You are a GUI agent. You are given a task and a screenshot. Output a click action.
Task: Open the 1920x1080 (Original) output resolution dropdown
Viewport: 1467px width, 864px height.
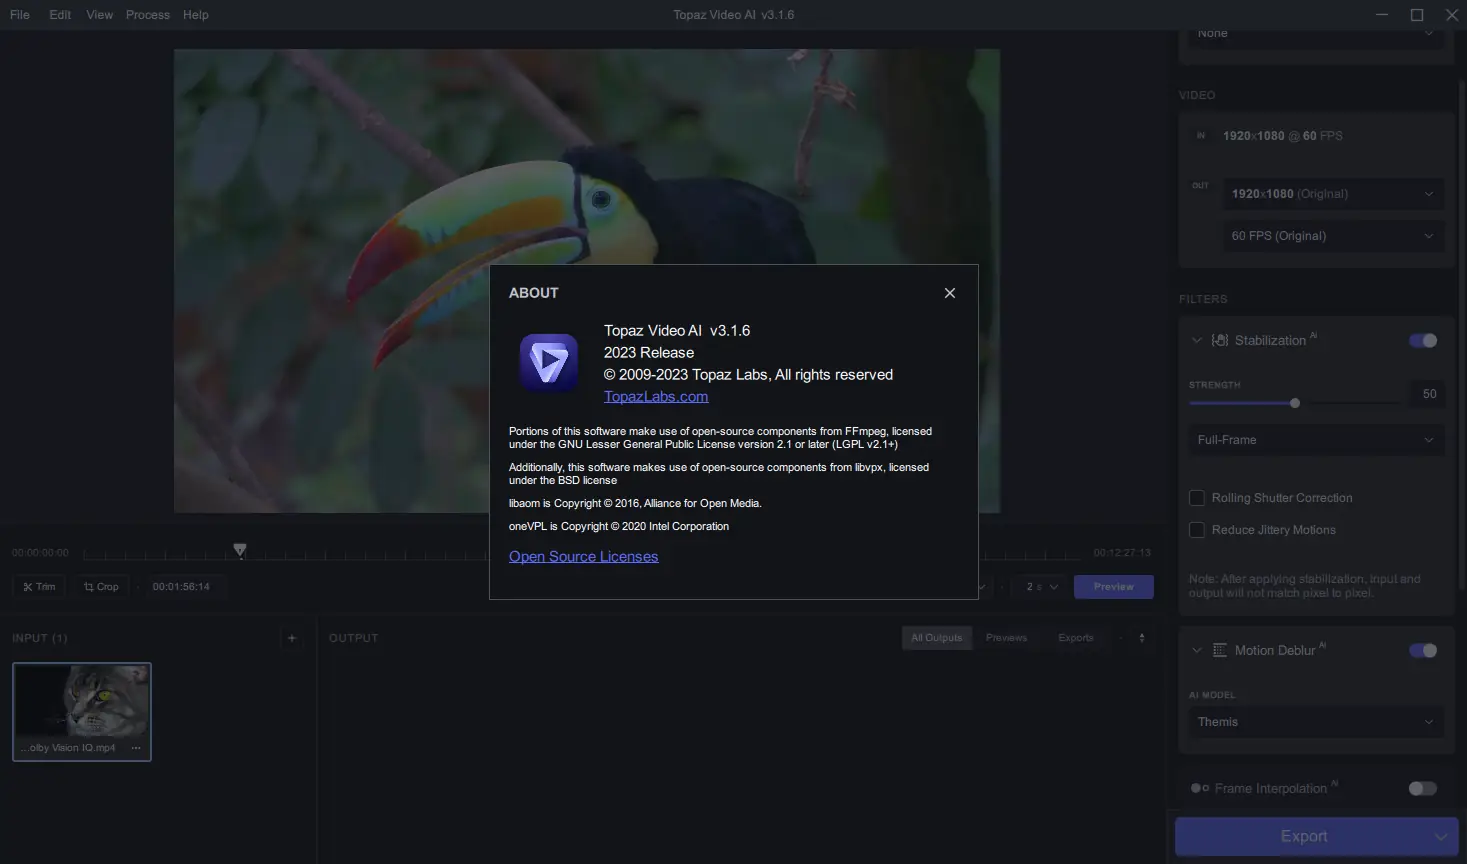1333,194
